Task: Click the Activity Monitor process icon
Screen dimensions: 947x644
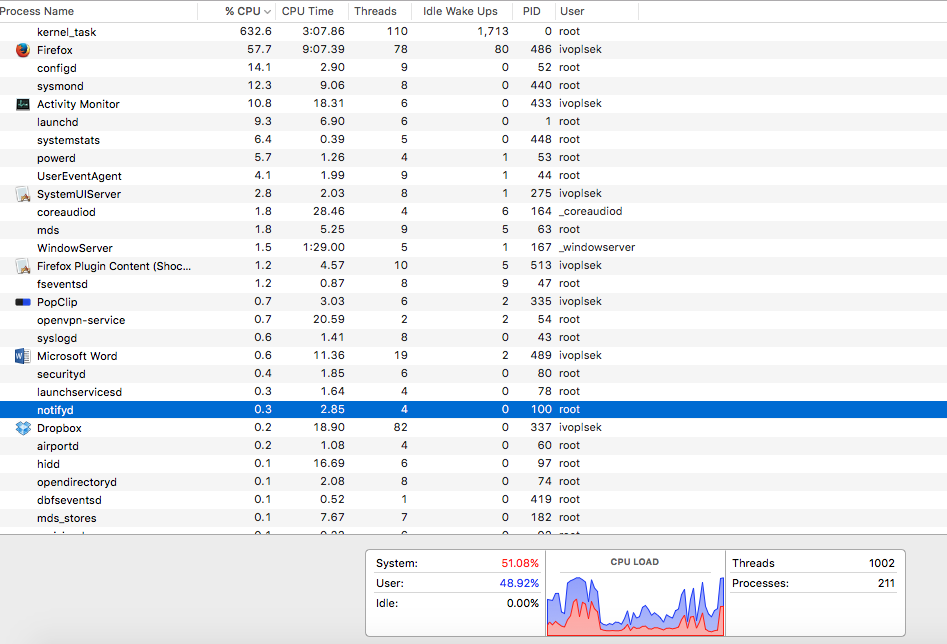Action: (x=23, y=104)
